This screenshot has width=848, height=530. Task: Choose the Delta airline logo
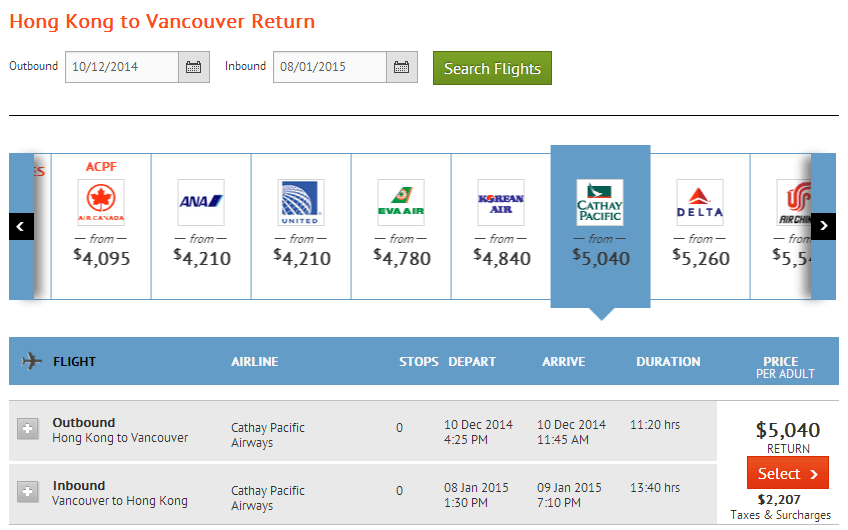(700, 202)
